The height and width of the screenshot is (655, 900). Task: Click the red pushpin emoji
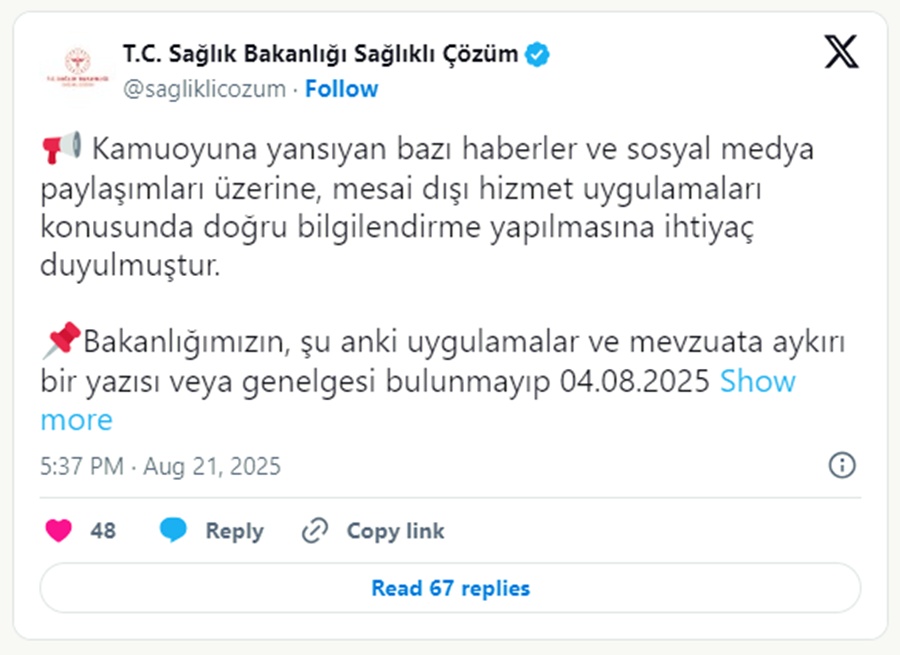point(61,340)
